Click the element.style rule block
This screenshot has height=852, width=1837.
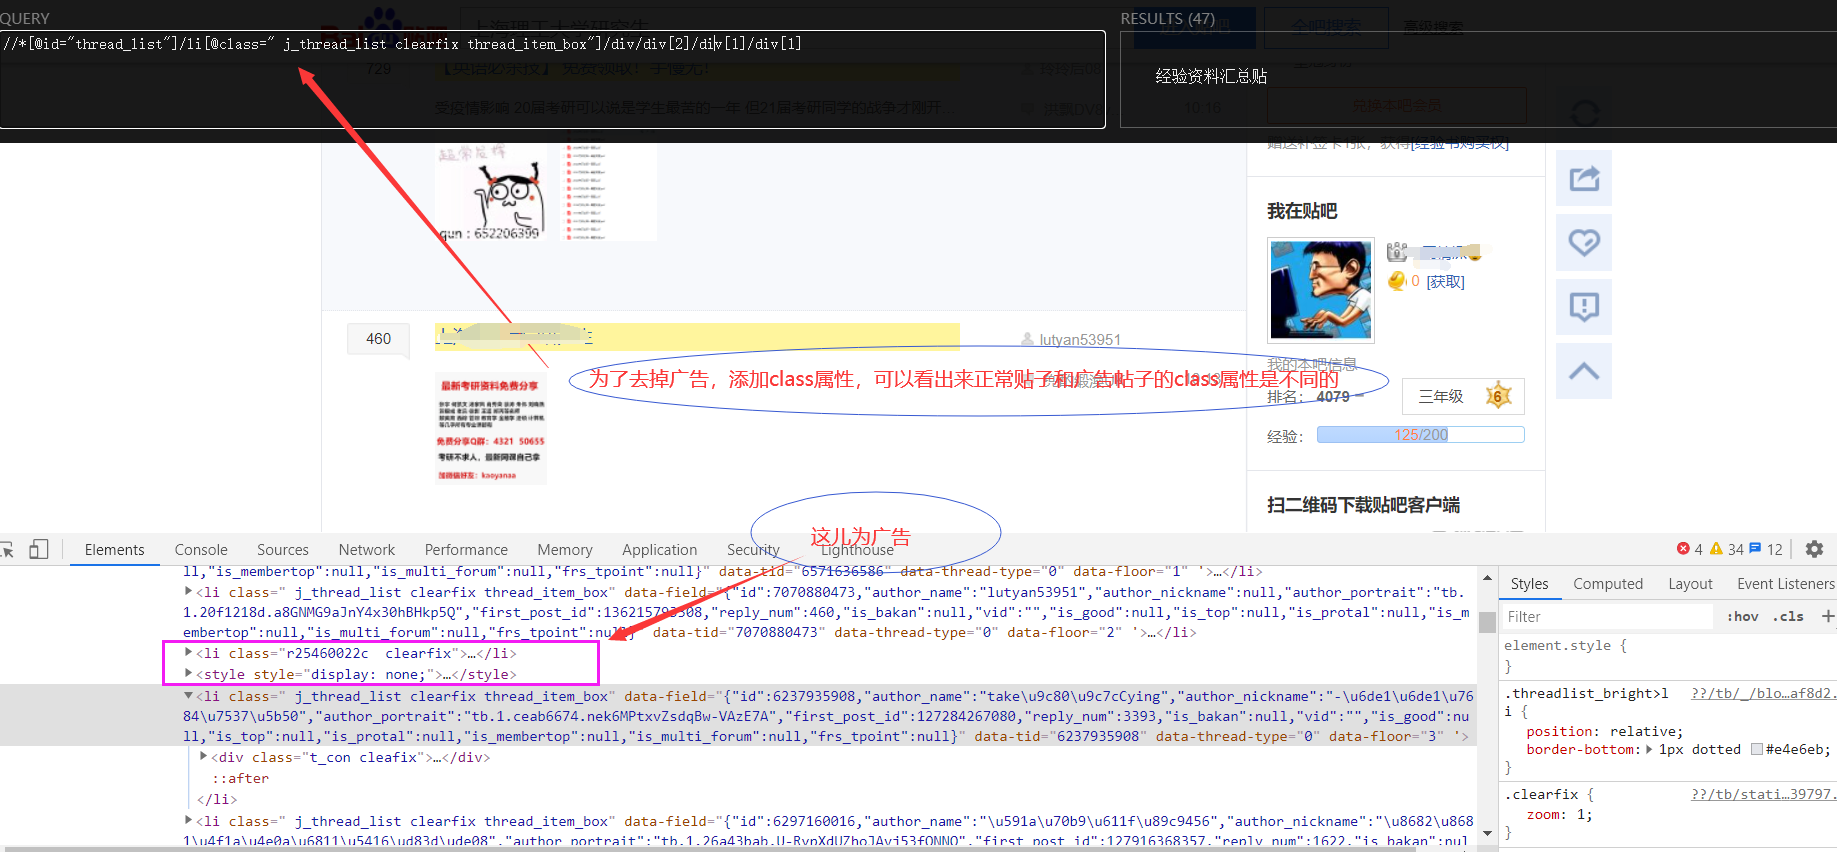[x=1667, y=656]
